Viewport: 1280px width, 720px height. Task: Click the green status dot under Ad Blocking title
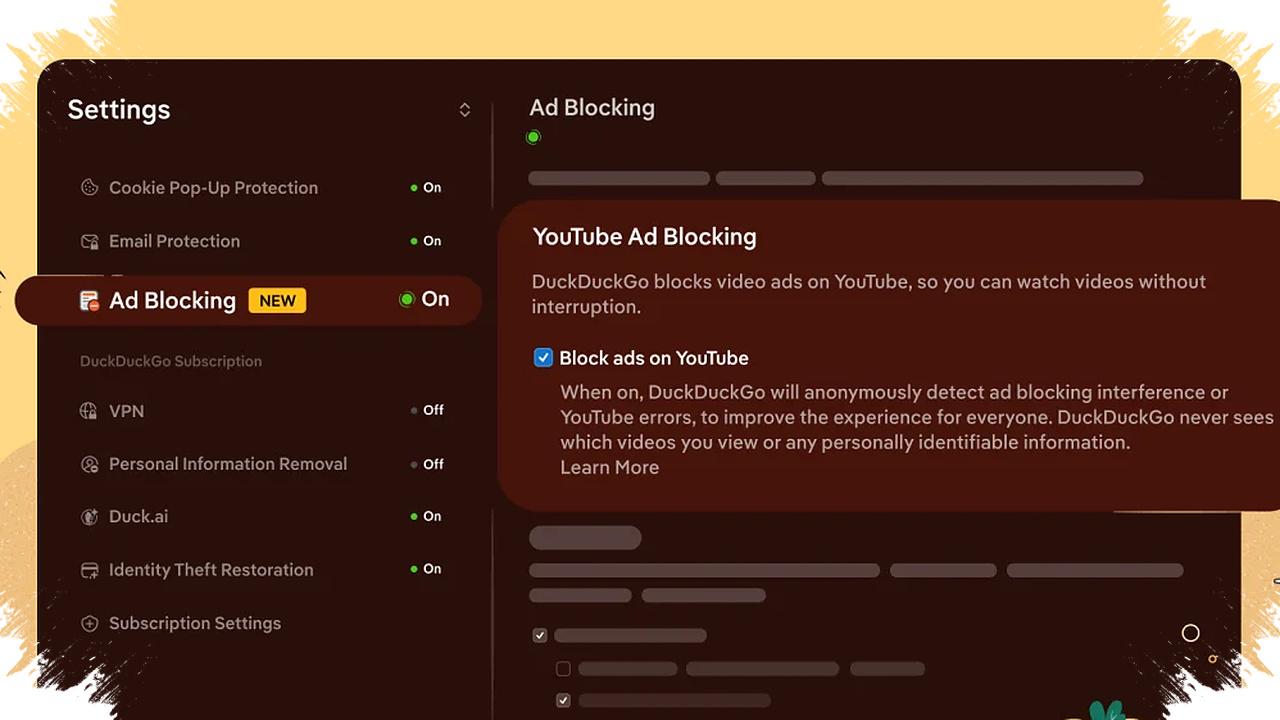click(x=534, y=137)
